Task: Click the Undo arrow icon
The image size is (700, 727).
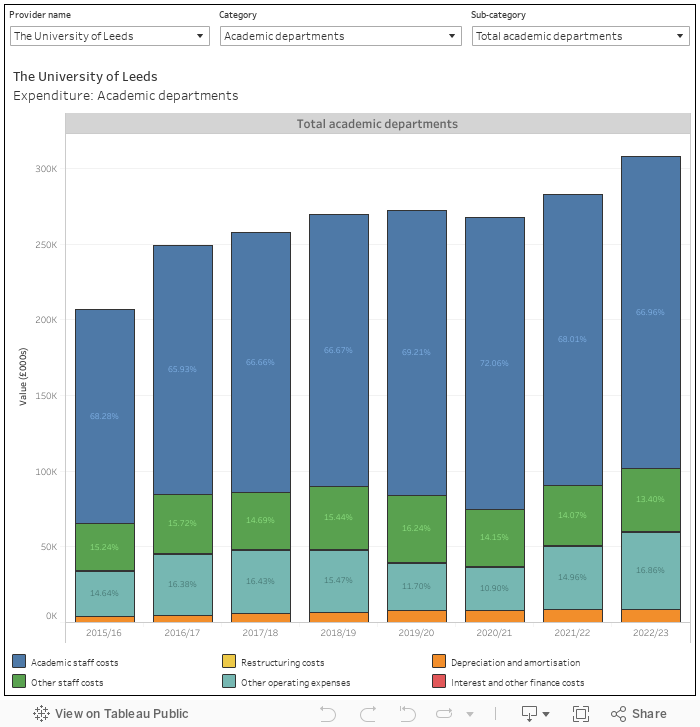Action: (327, 714)
